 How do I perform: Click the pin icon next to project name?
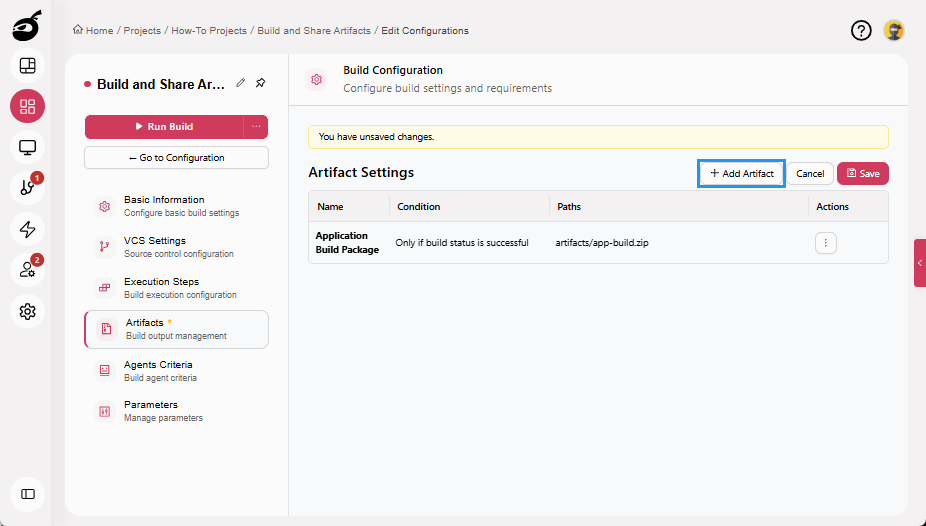(260, 83)
